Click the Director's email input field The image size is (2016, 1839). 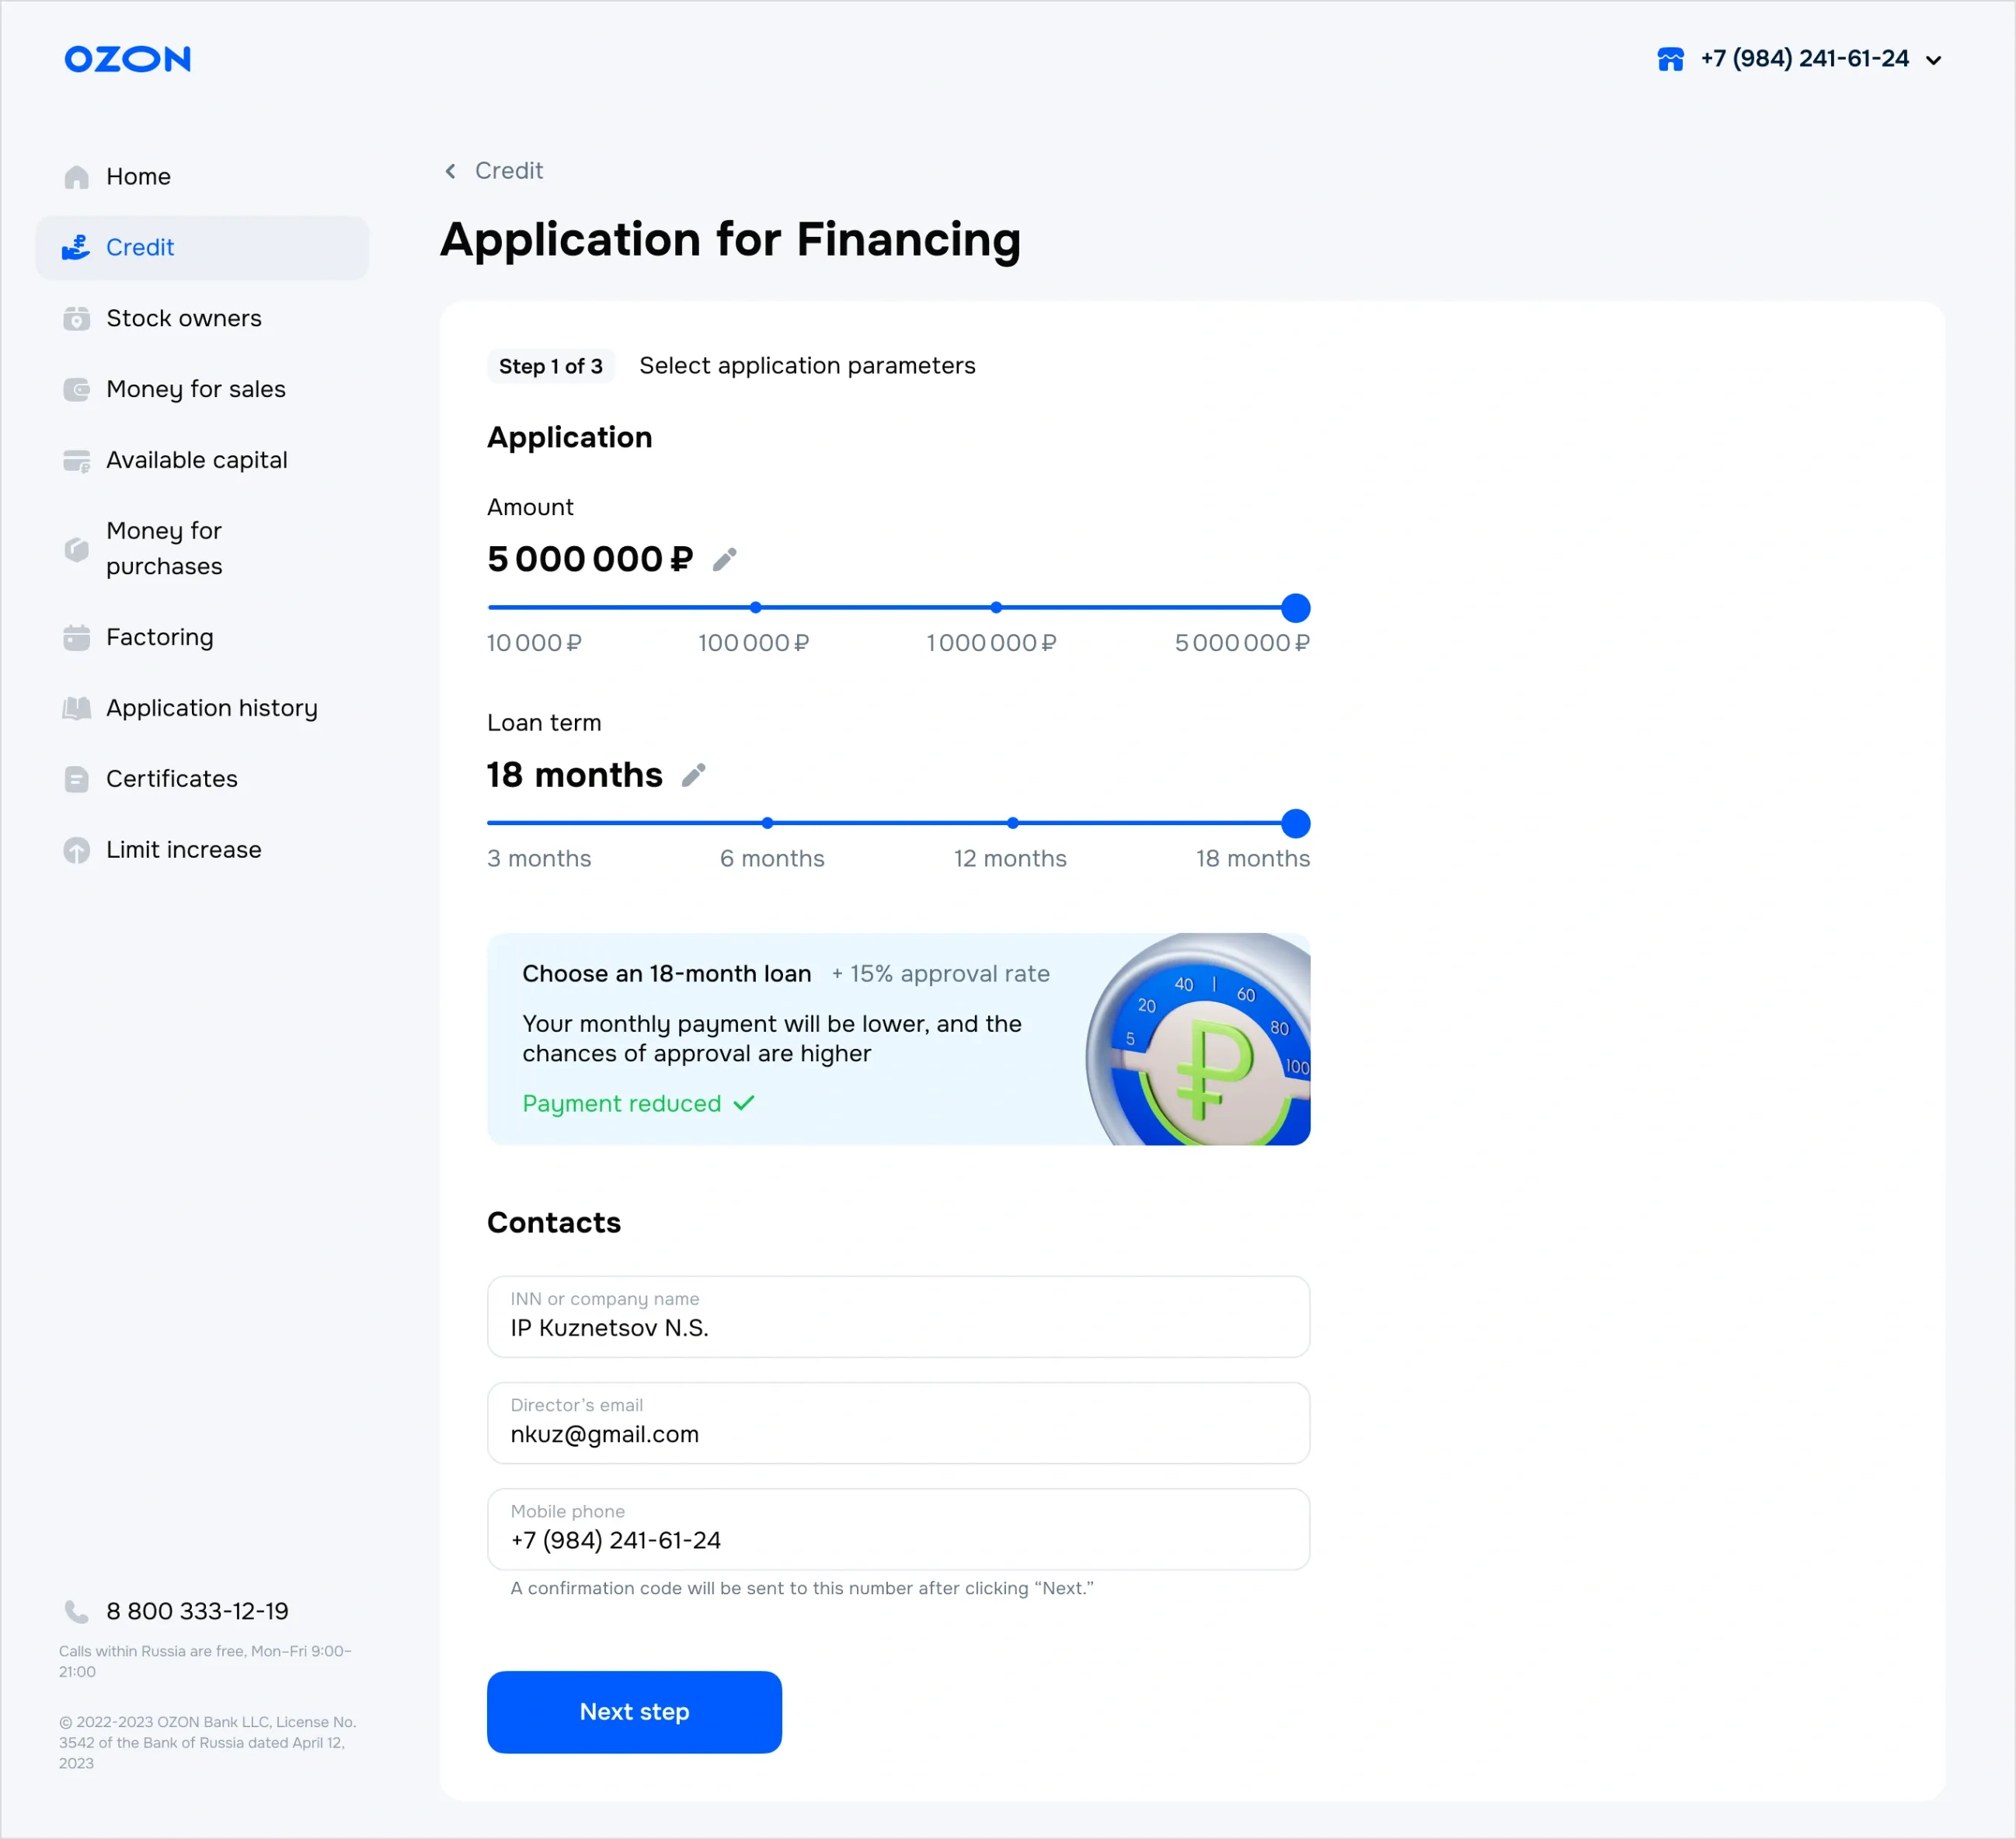point(897,1423)
